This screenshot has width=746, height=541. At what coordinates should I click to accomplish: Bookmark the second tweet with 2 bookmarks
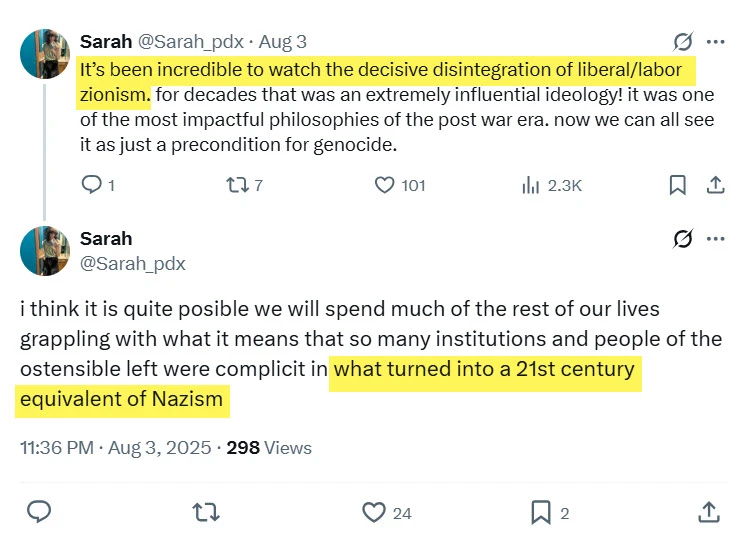pos(540,513)
